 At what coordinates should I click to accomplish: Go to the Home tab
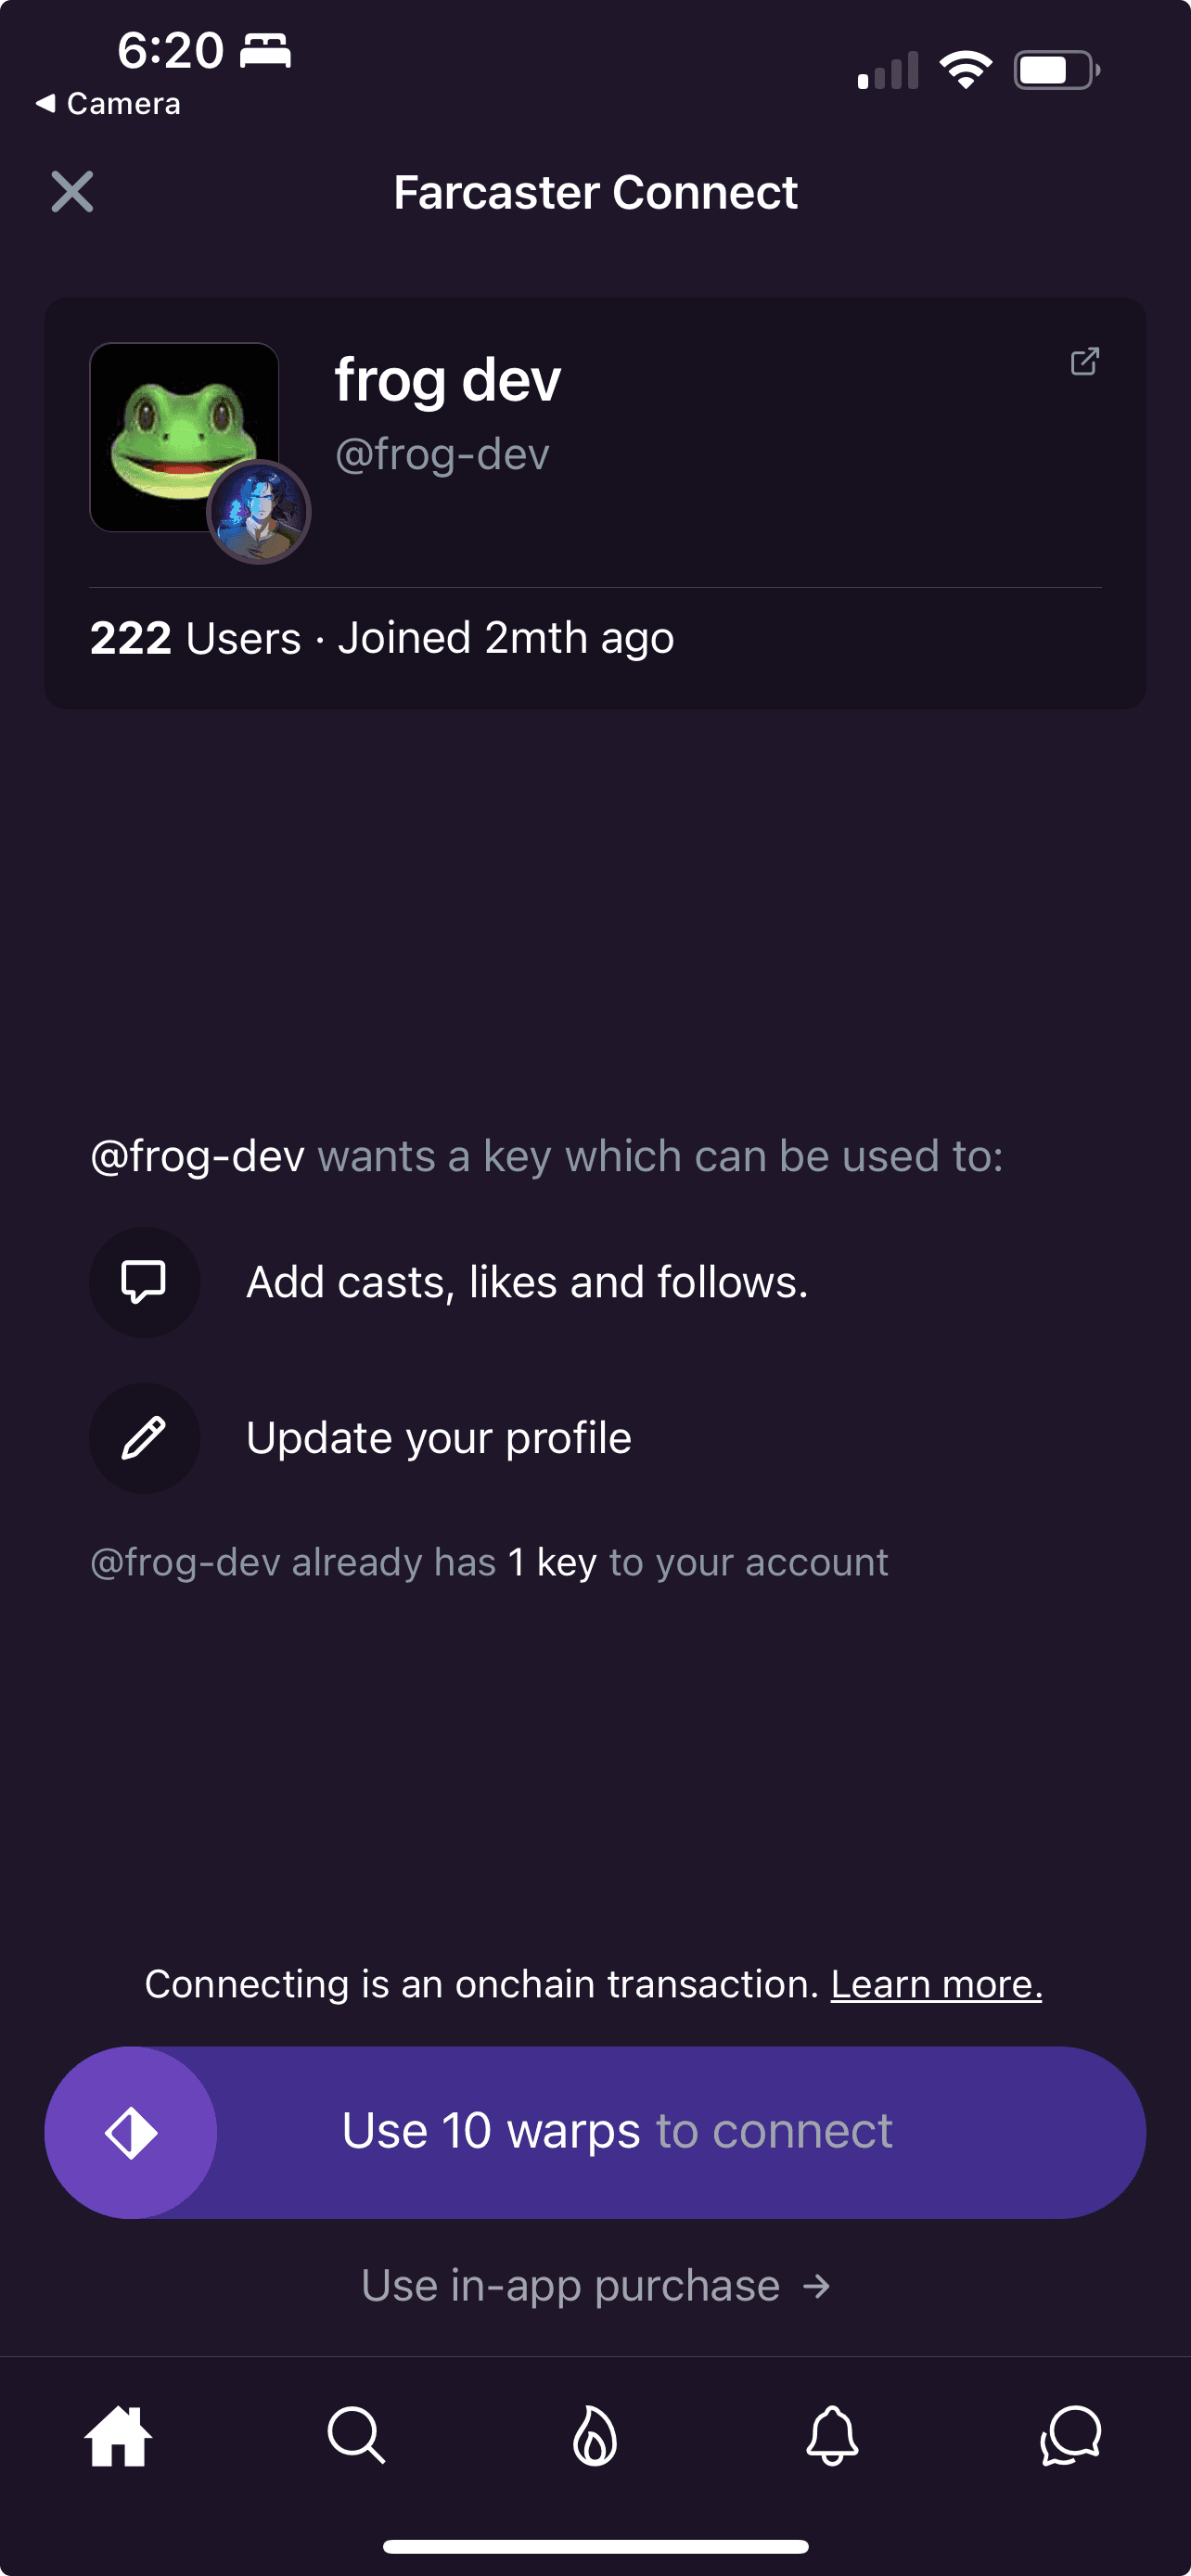119,2436
